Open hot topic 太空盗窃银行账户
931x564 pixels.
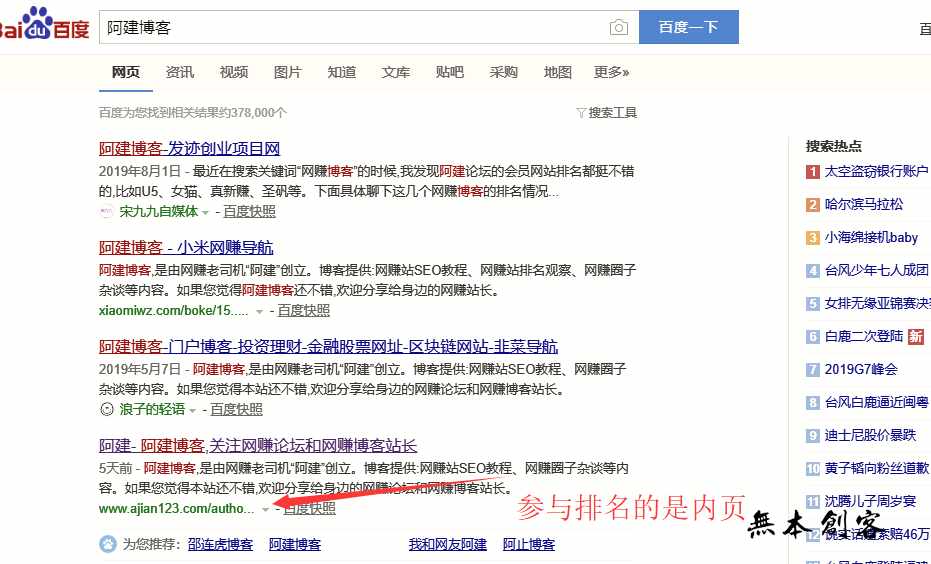876,172
